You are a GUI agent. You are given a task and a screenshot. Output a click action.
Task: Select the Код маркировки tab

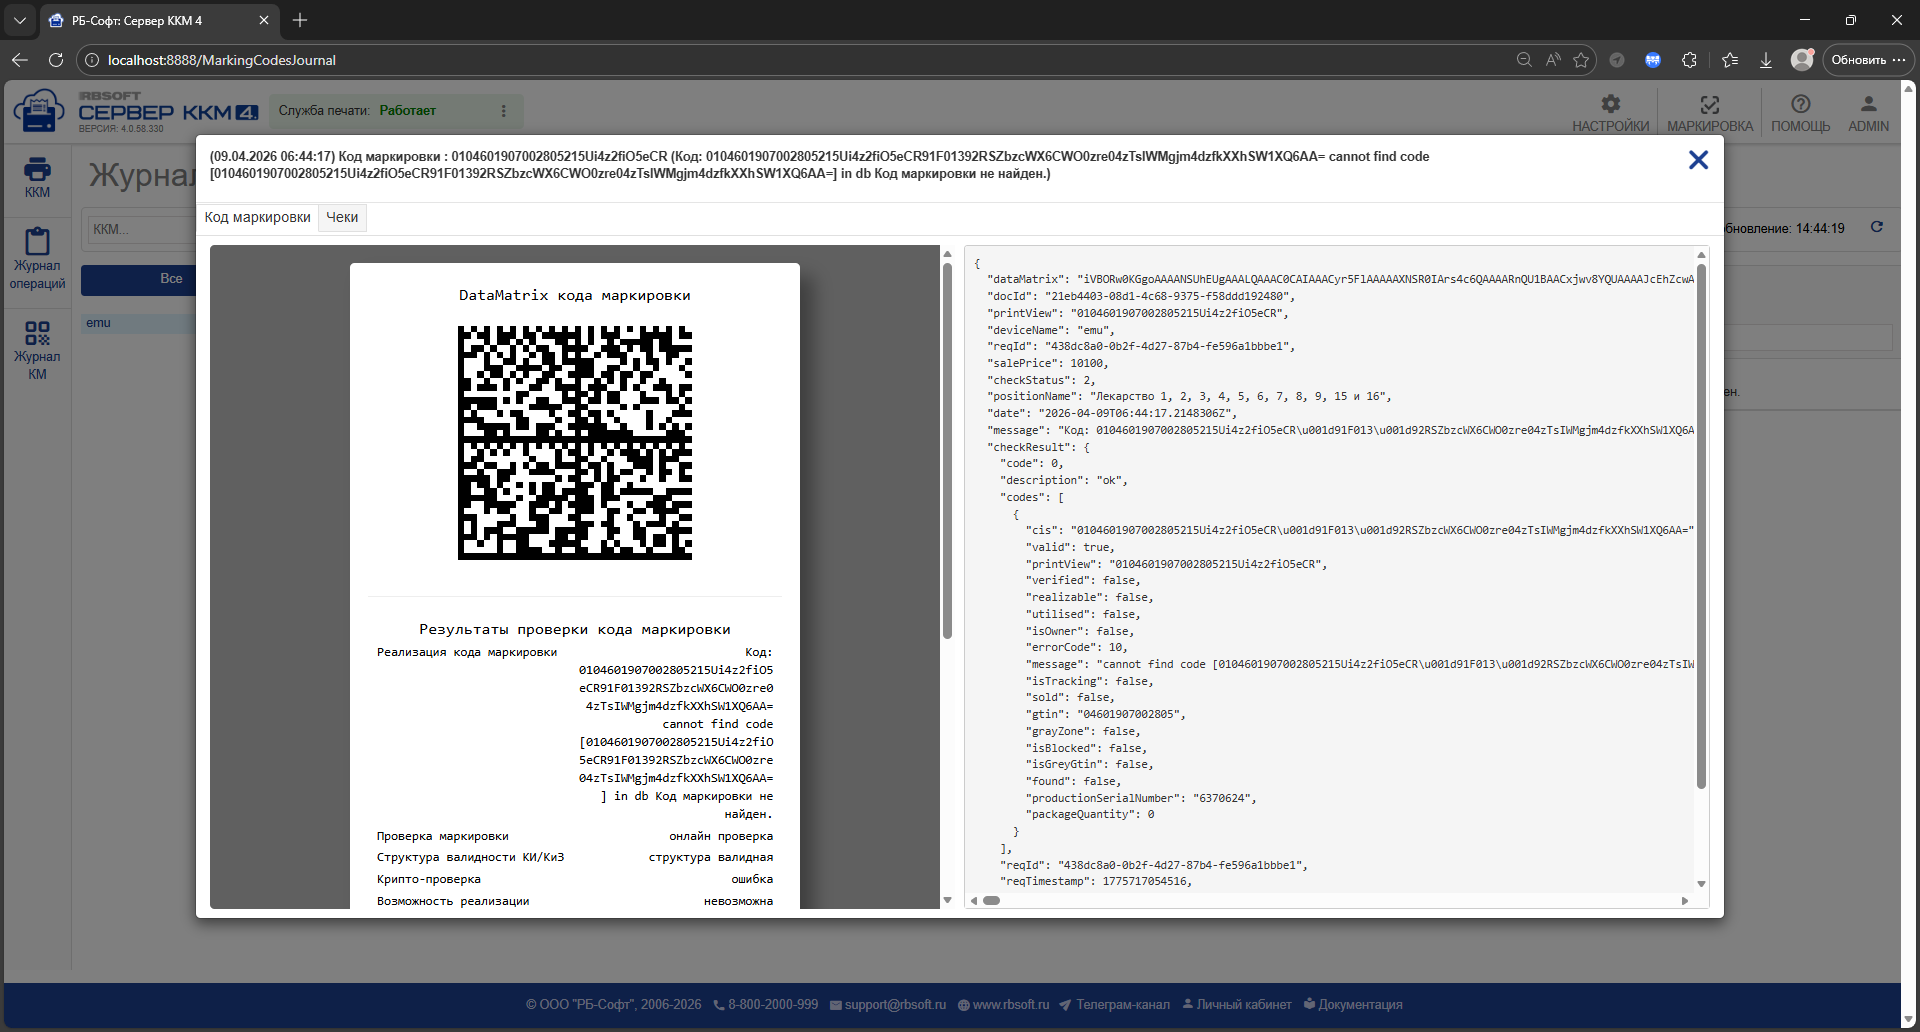point(257,217)
